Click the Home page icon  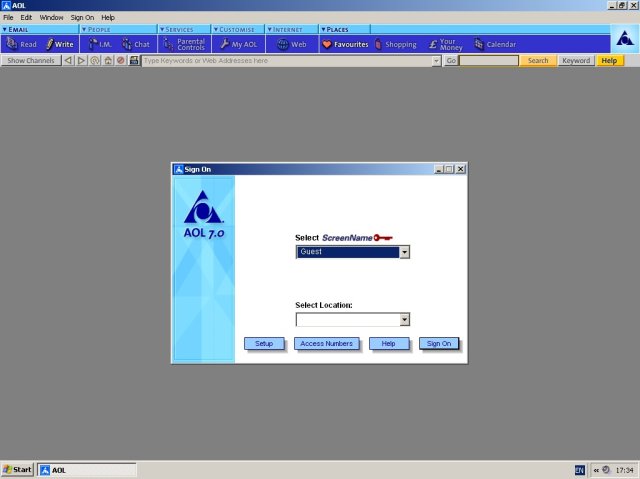(108, 60)
